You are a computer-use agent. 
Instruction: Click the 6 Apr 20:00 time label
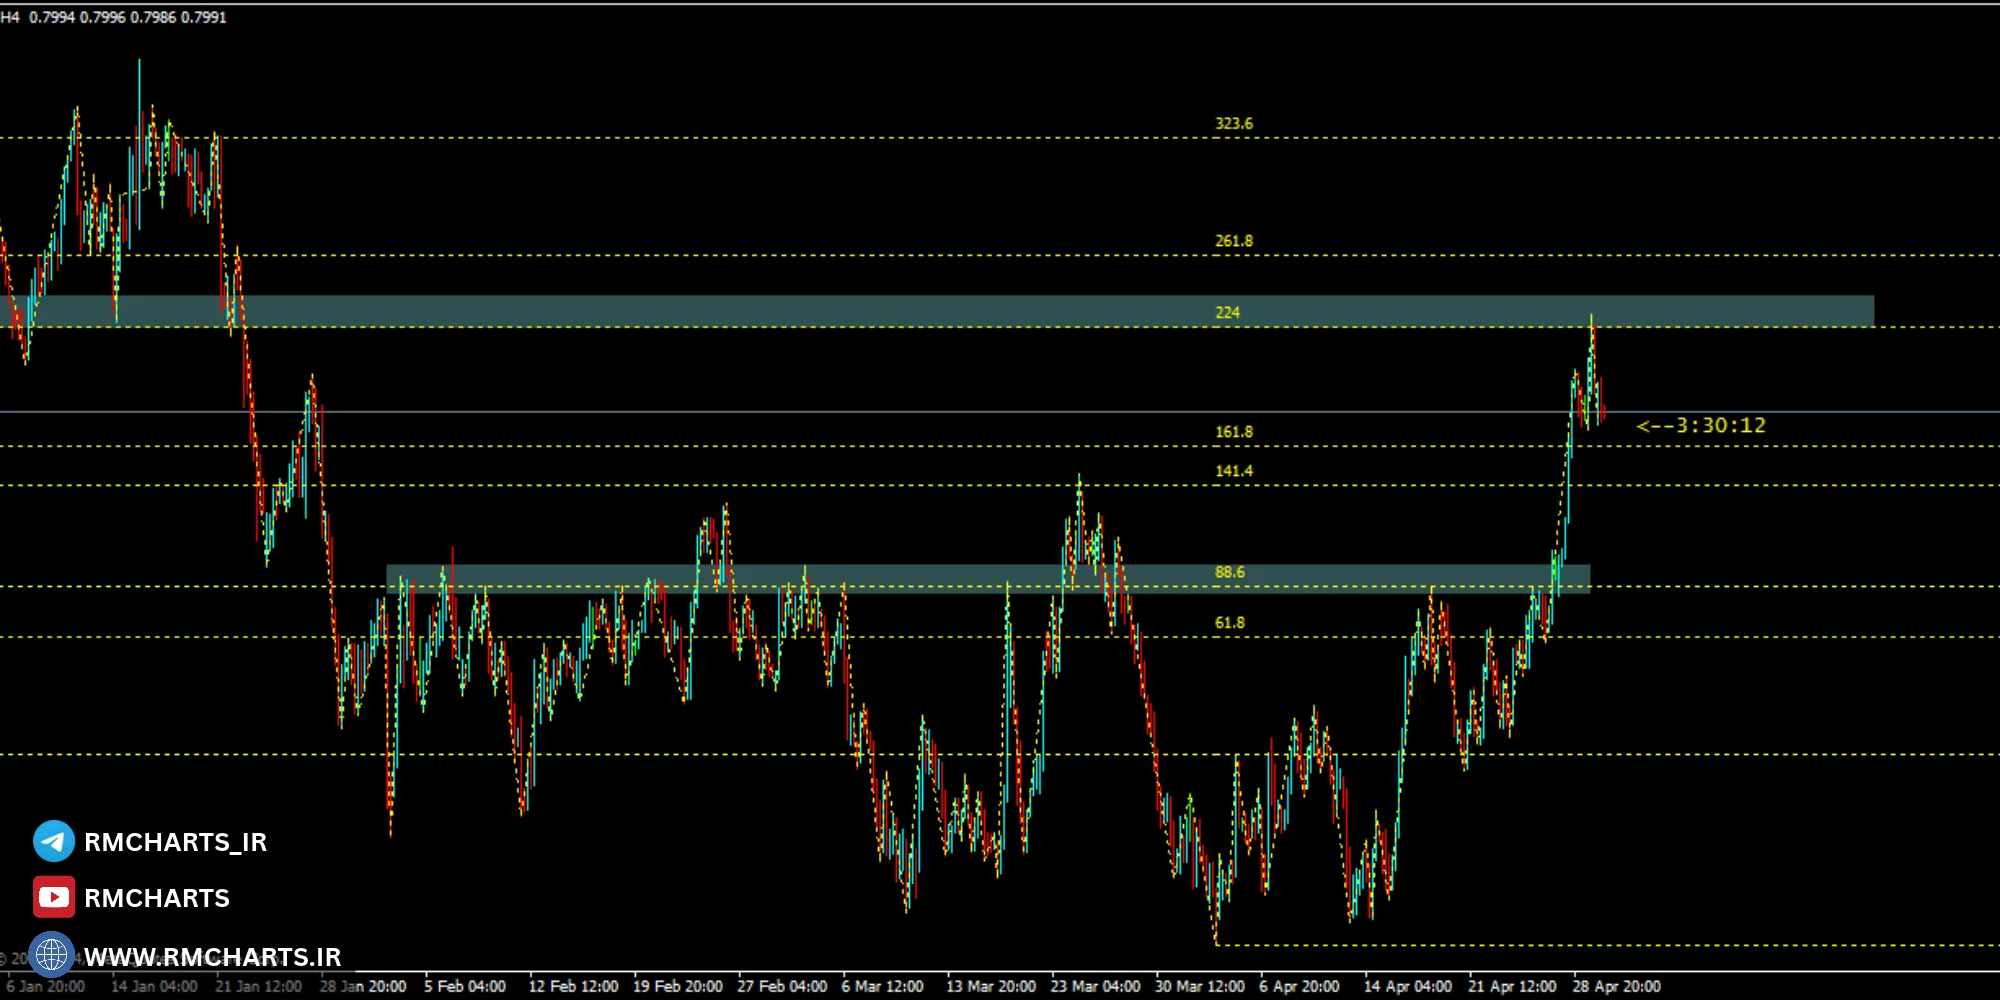click(x=1299, y=986)
